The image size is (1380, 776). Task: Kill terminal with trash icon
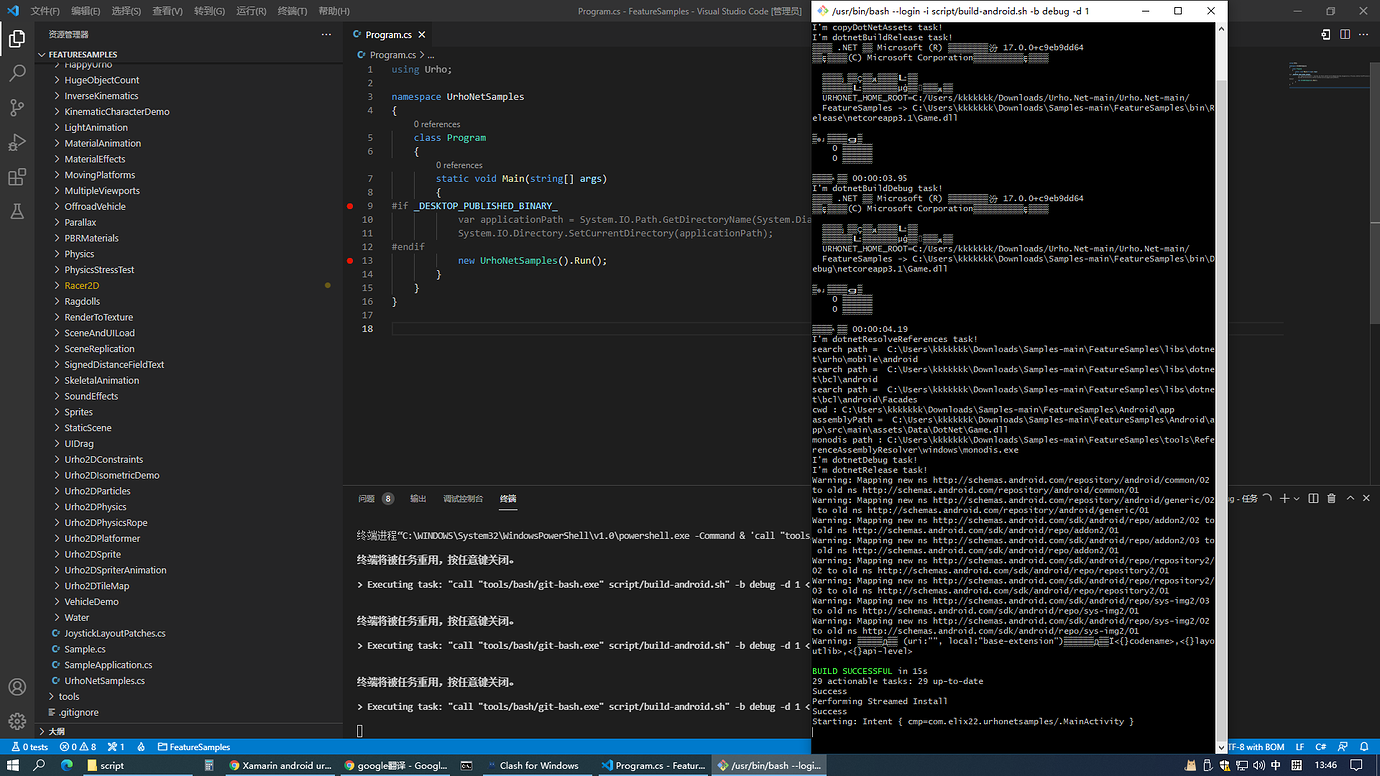click(1331, 498)
